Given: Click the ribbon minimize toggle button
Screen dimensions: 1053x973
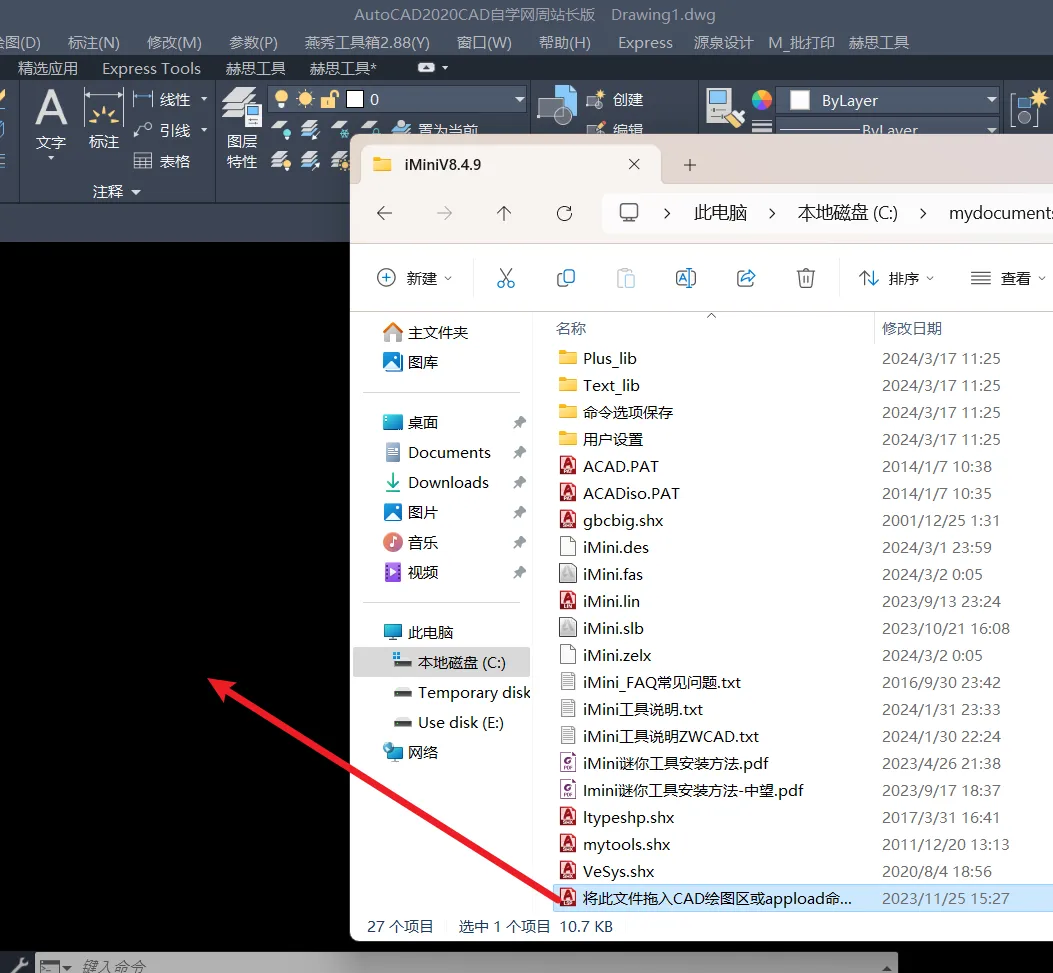Looking at the screenshot, I should pos(426,67).
